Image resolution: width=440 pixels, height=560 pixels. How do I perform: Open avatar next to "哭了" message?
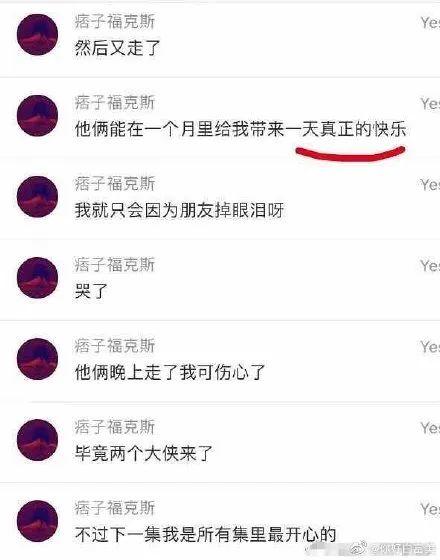tap(37, 278)
